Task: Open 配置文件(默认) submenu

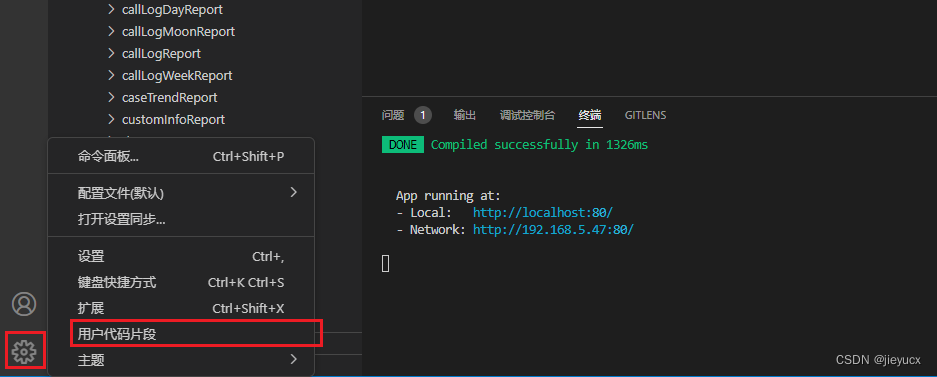Action: [181, 193]
